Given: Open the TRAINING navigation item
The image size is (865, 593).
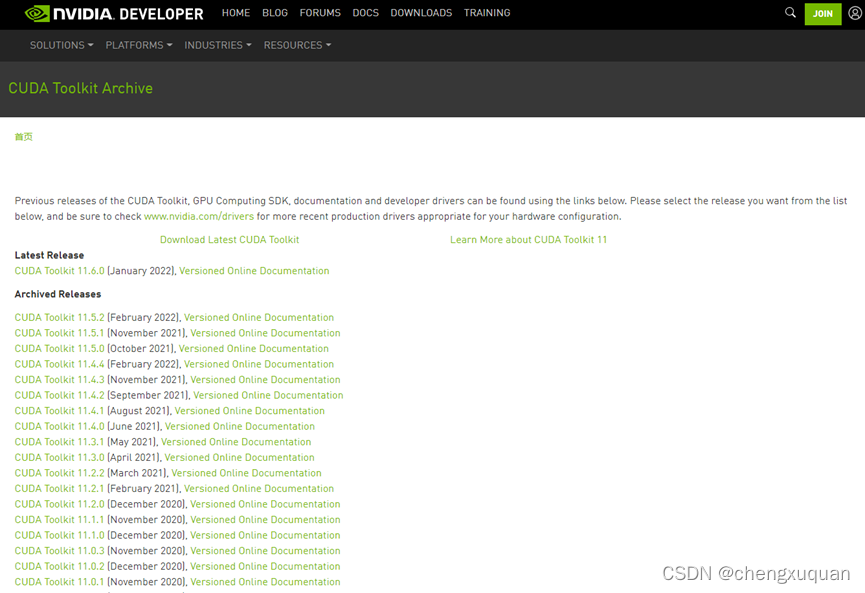Looking at the screenshot, I should click(487, 13).
